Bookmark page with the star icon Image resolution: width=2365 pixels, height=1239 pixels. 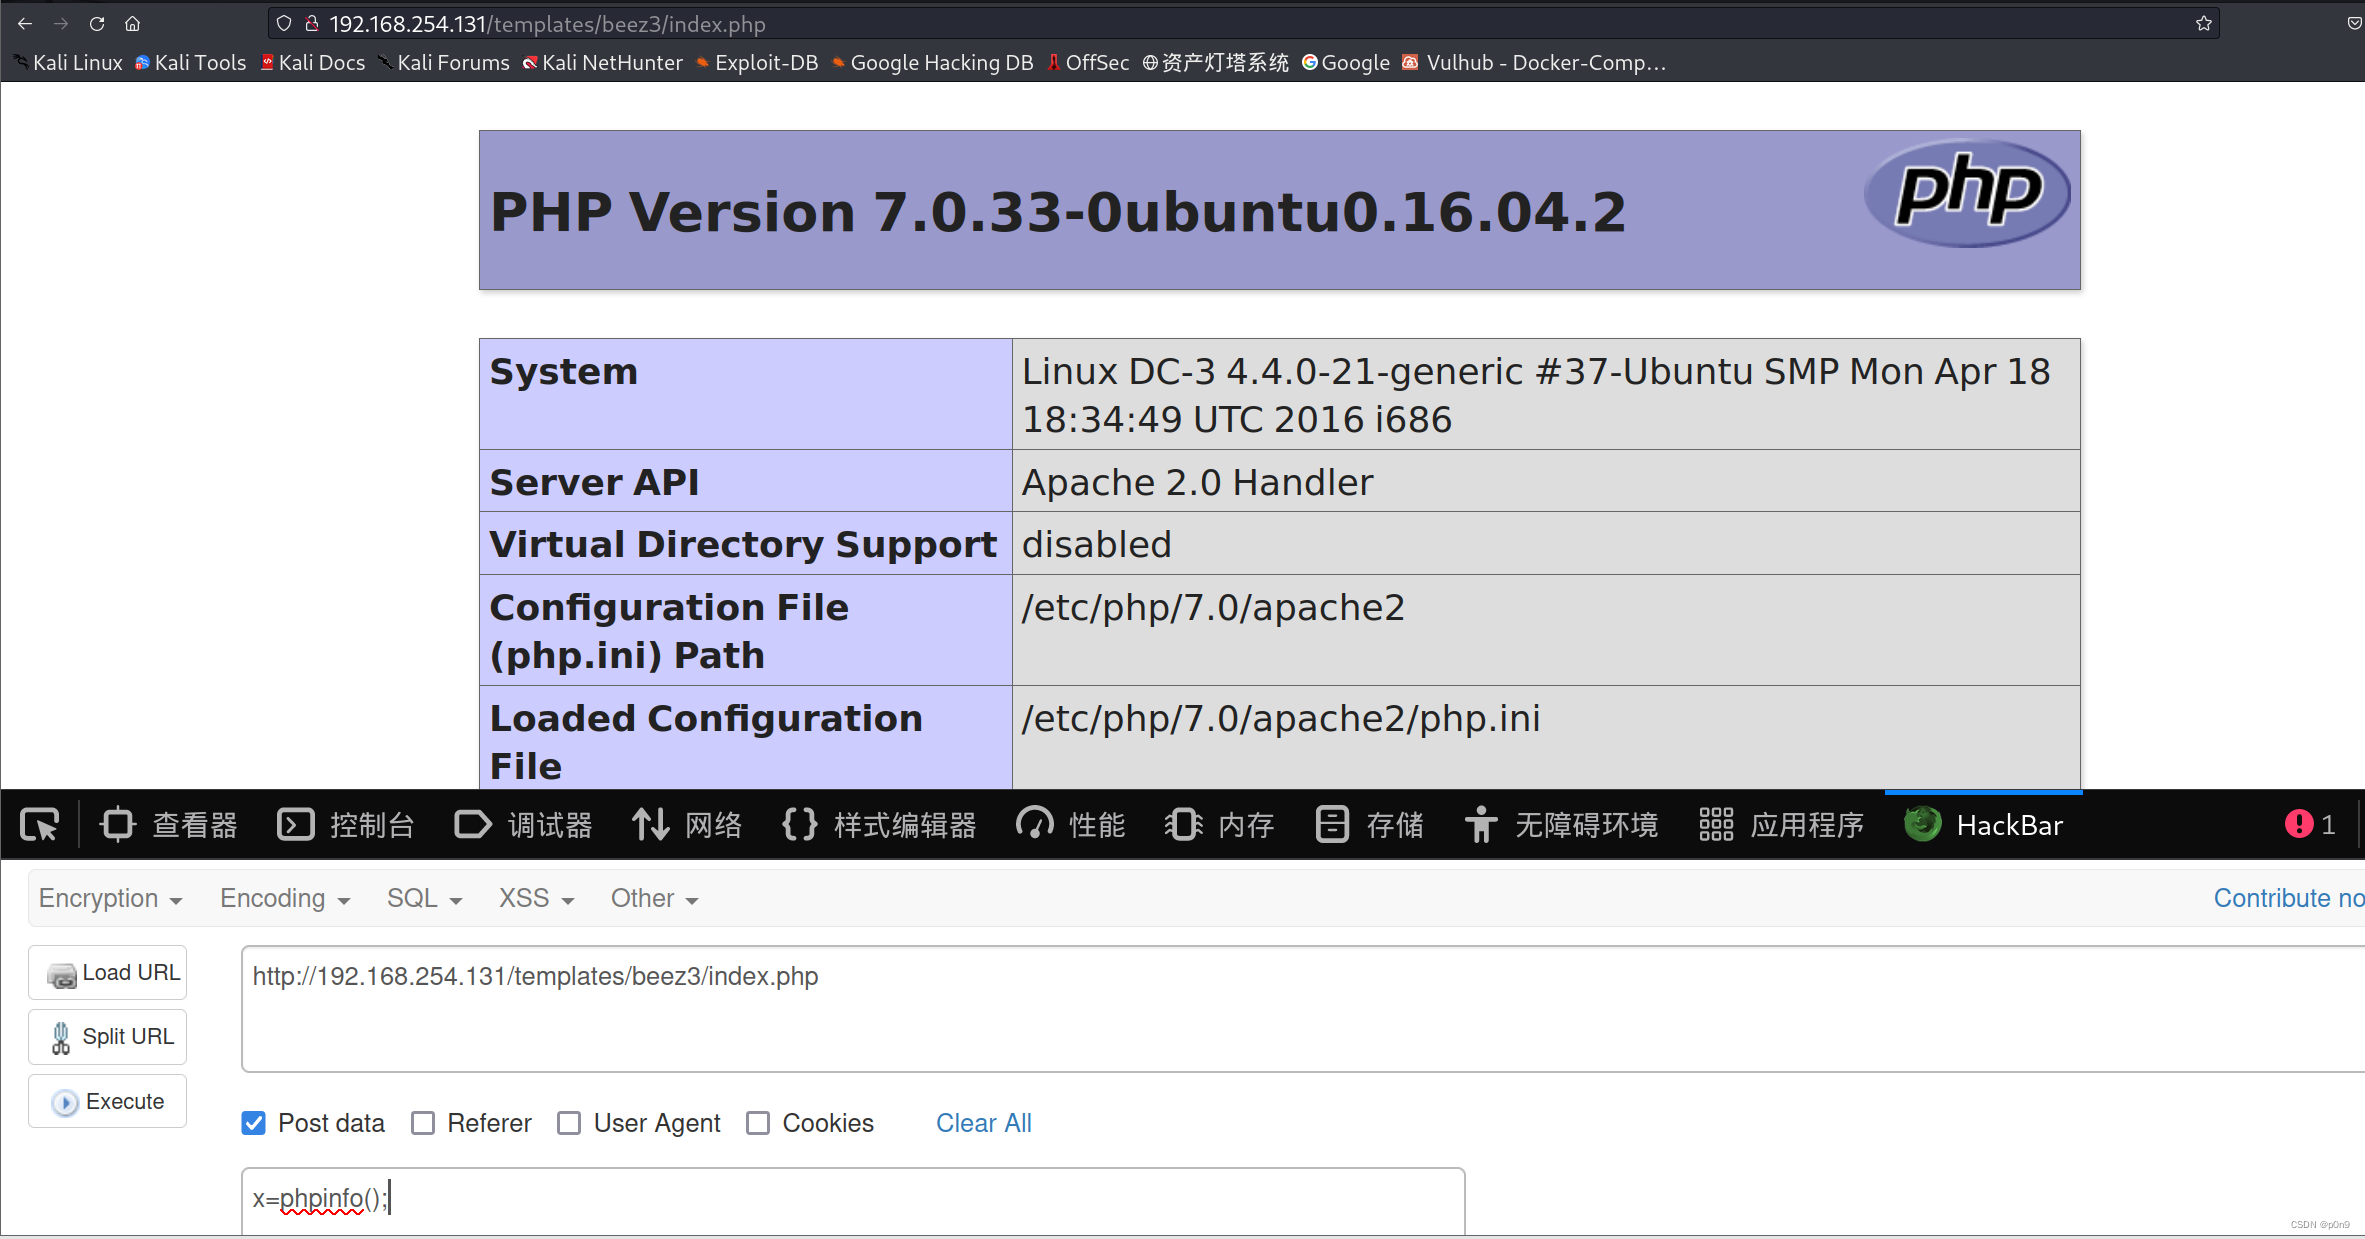2203,24
